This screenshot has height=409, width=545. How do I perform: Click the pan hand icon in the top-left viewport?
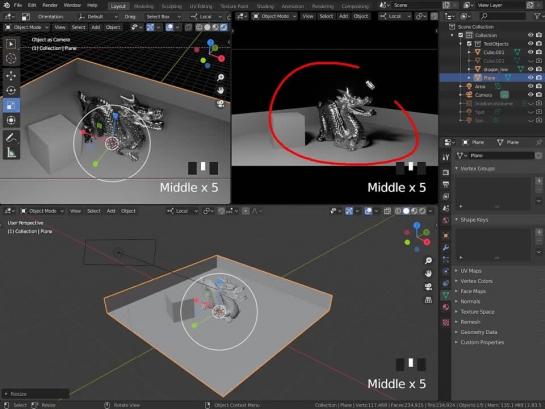pos(220,90)
